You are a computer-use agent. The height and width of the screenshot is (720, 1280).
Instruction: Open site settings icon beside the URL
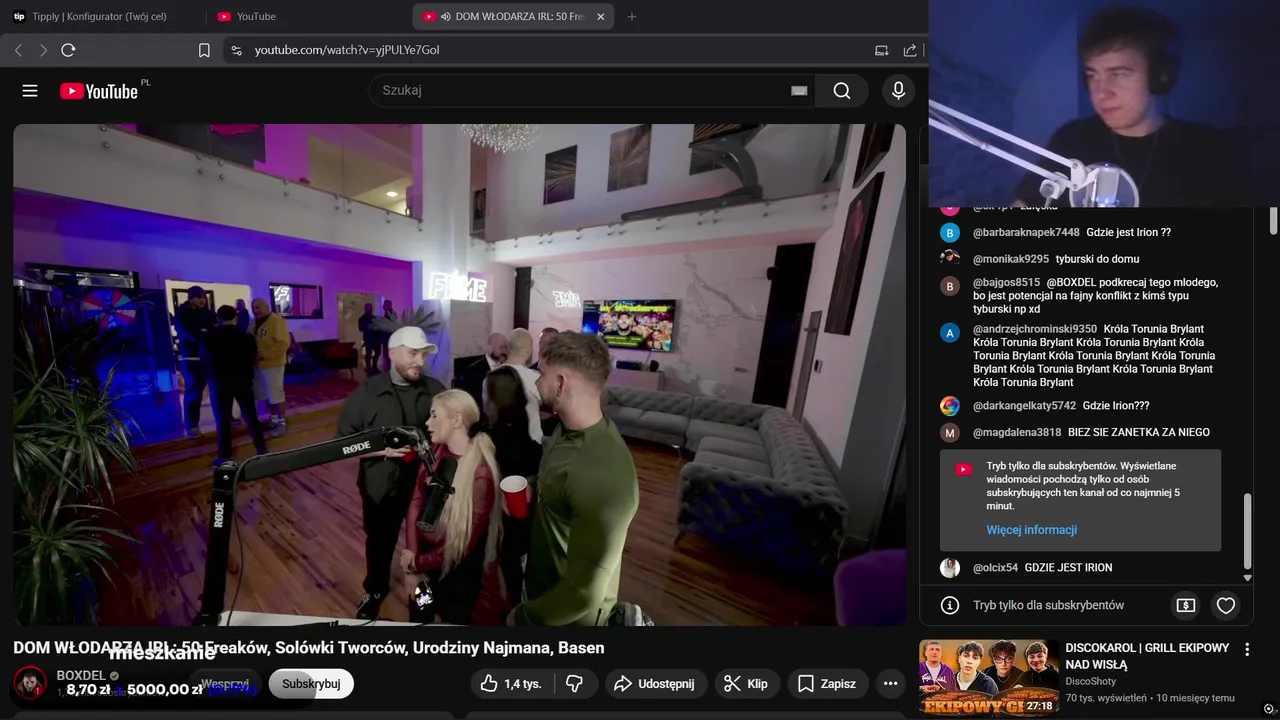[236, 50]
